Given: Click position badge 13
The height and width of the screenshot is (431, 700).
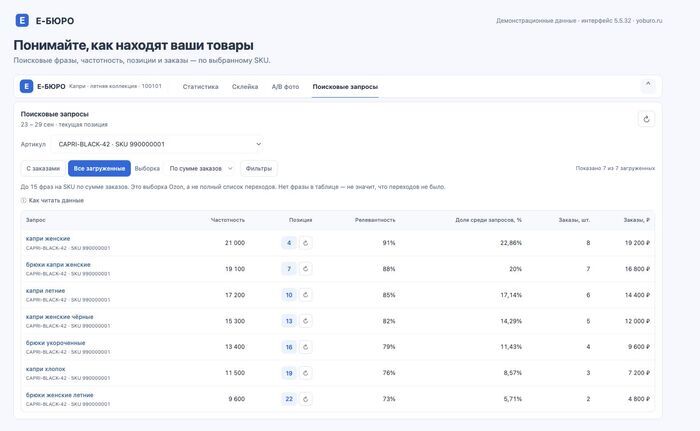Looking at the screenshot, I should point(289,321).
